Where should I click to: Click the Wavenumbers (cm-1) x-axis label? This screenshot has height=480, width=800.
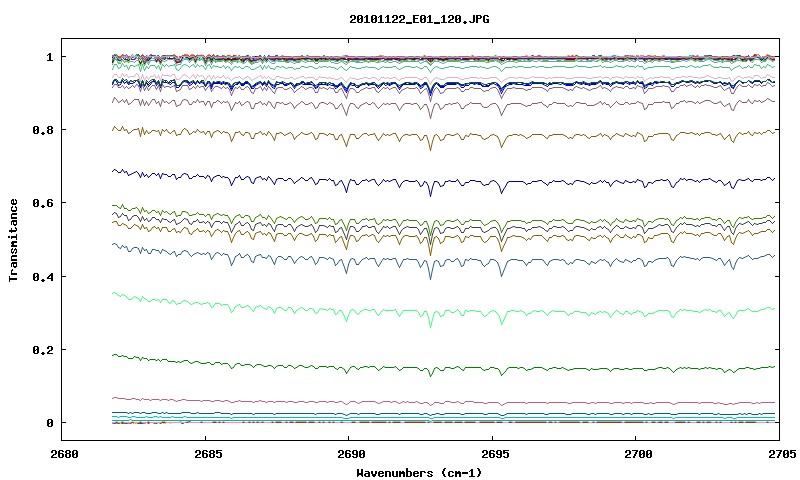(419, 473)
